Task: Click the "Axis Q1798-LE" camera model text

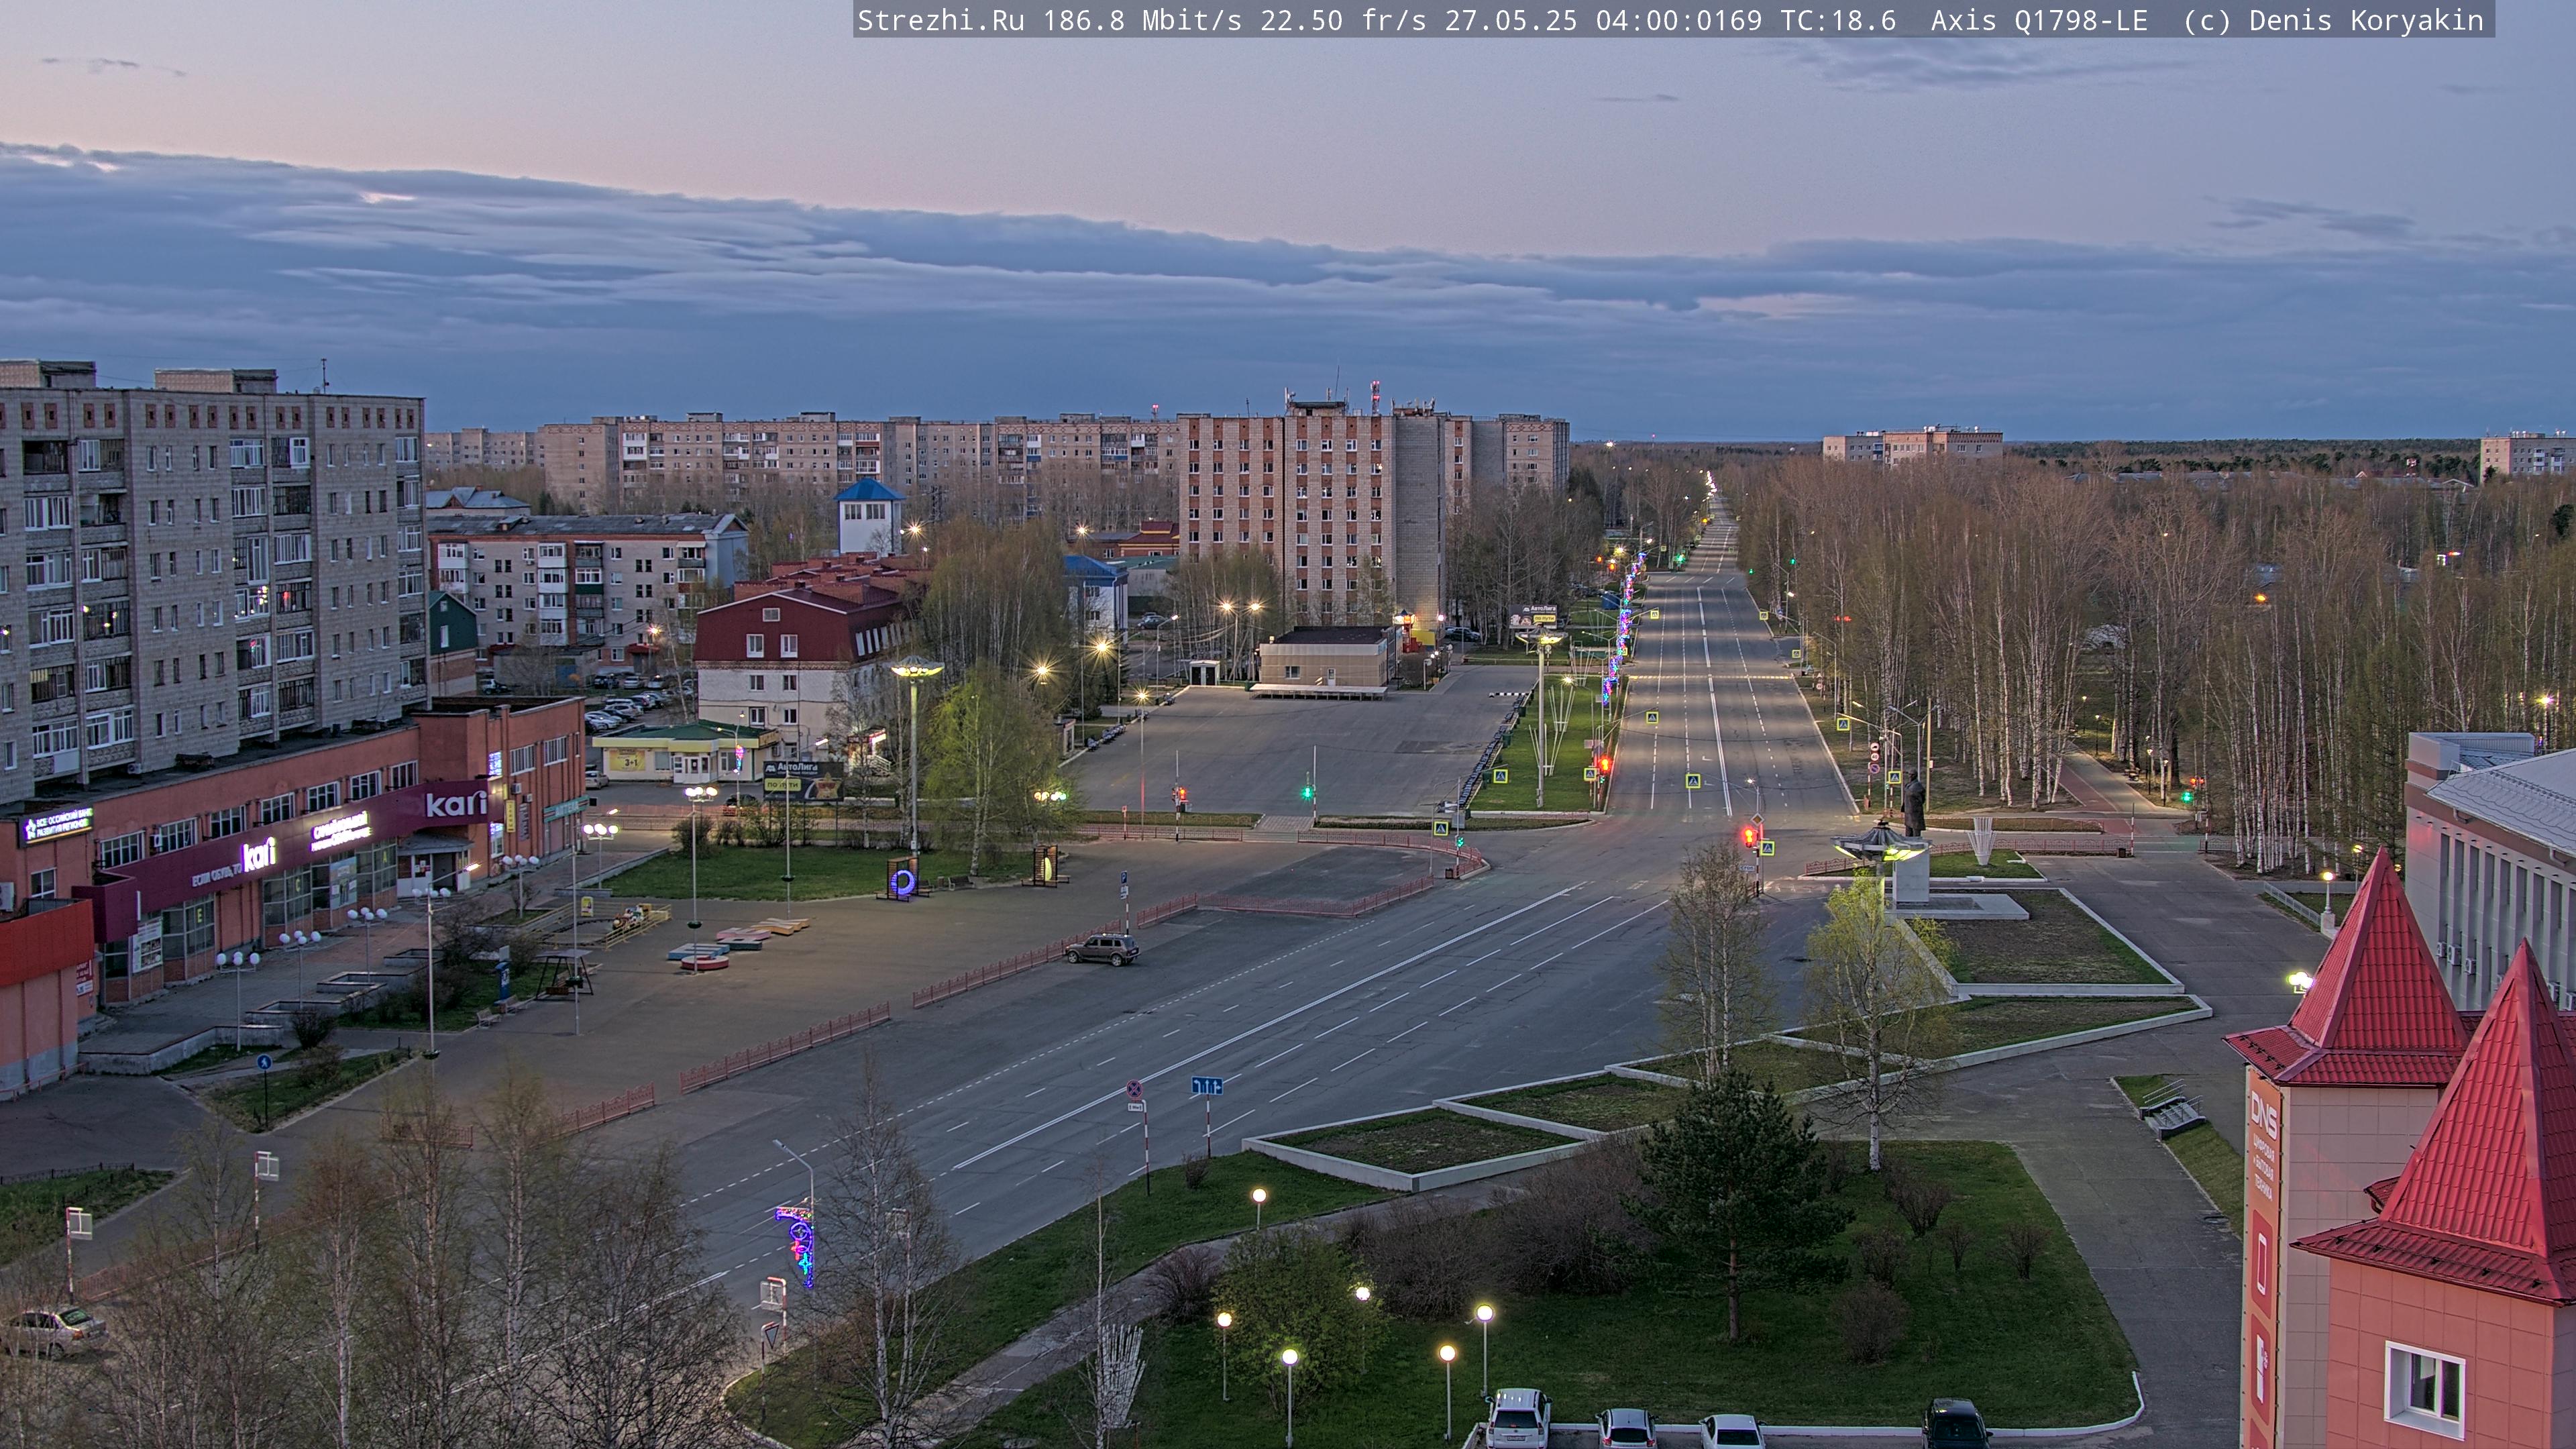Action: 2039,21
